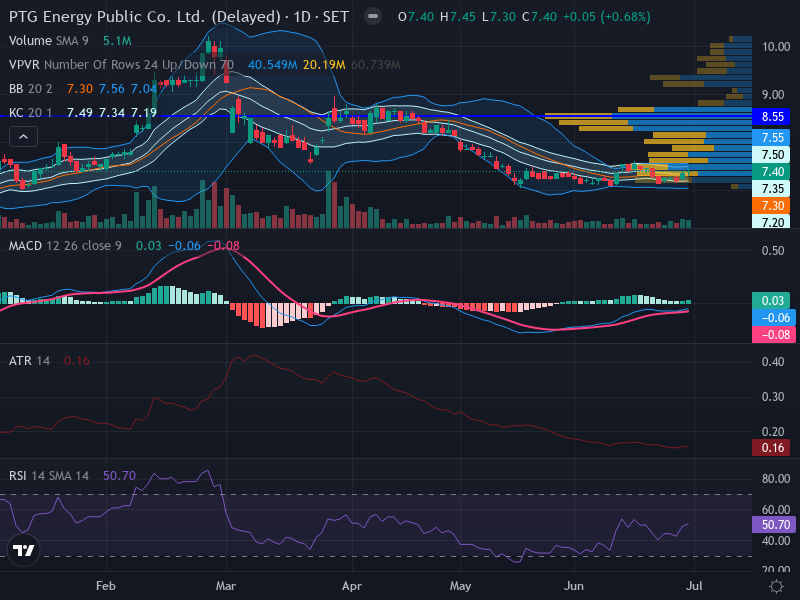This screenshot has height=600, width=800.
Task: Open chart settings gear icon
Action: (776, 586)
